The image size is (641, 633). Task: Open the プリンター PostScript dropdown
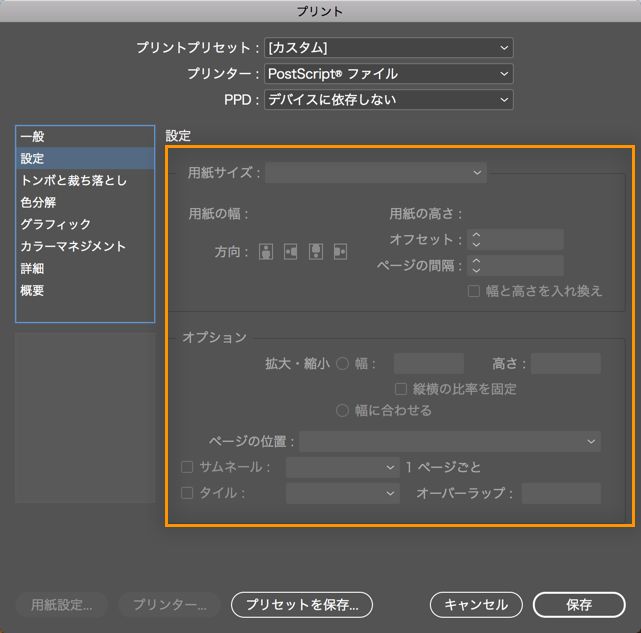[388, 74]
